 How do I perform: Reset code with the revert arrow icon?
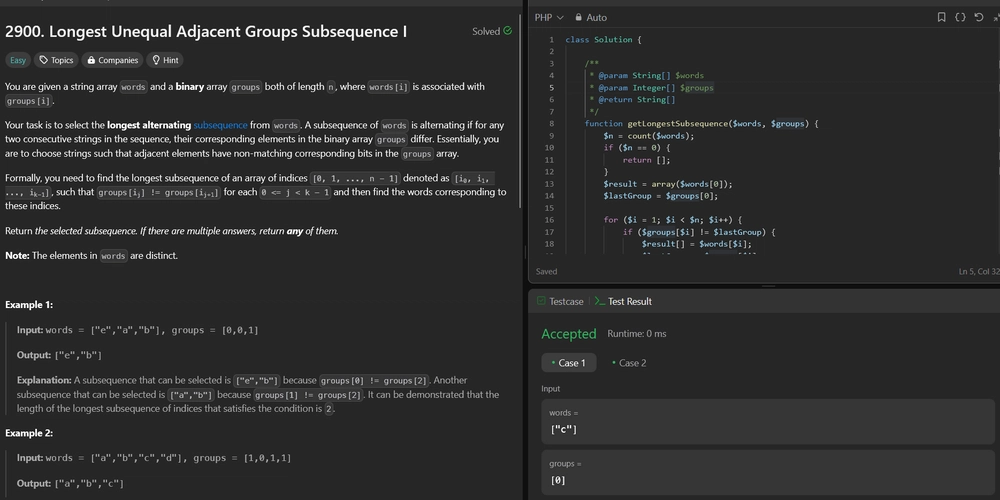tap(978, 17)
